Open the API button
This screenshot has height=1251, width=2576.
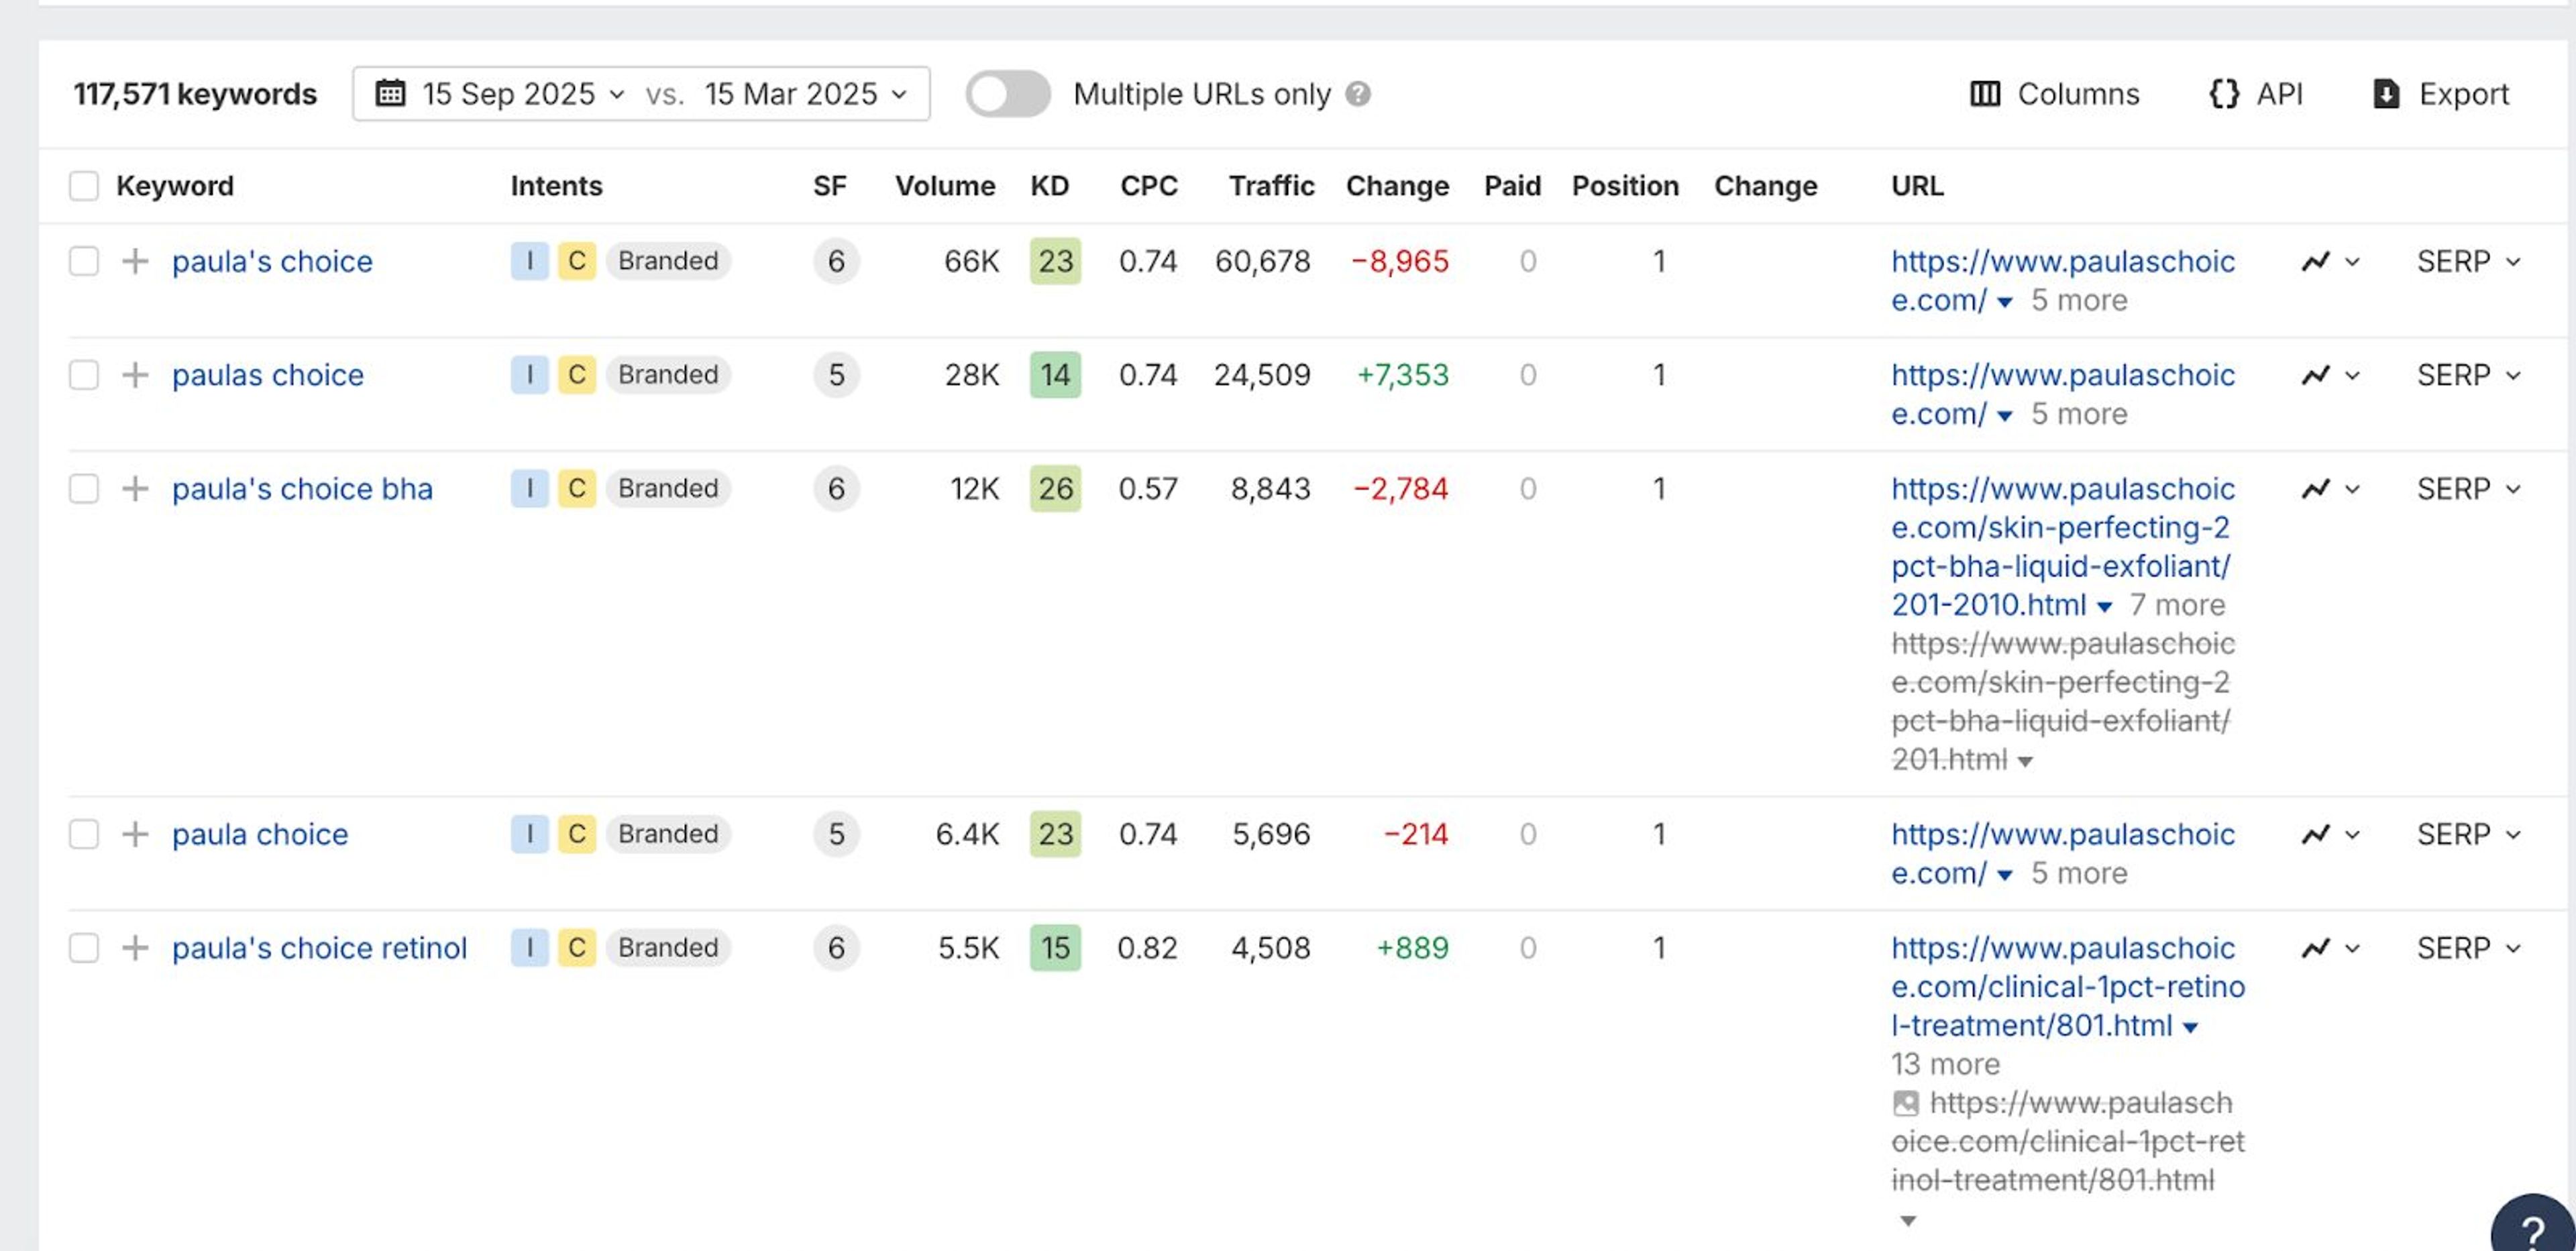coord(2256,94)
